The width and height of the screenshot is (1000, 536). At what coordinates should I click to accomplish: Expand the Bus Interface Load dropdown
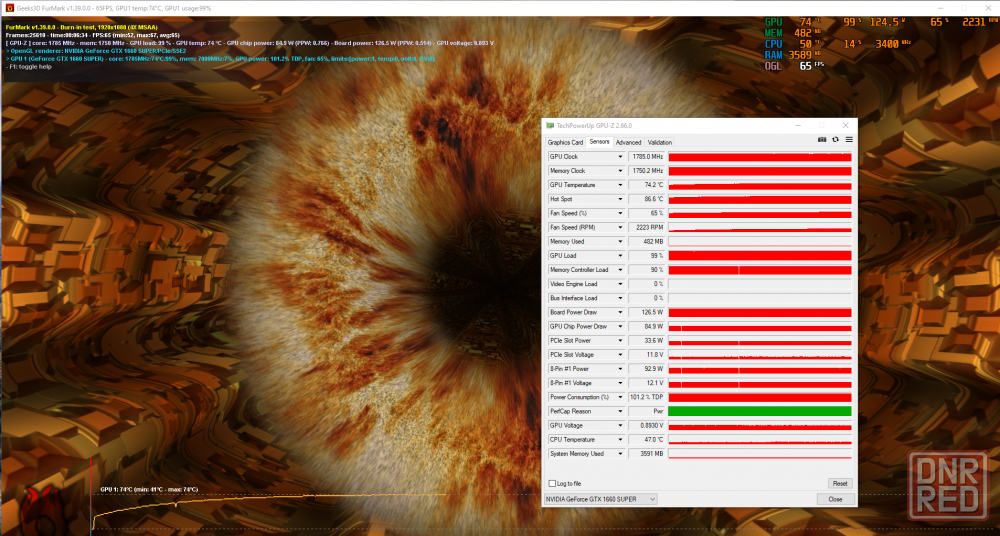tap(619, 298)
